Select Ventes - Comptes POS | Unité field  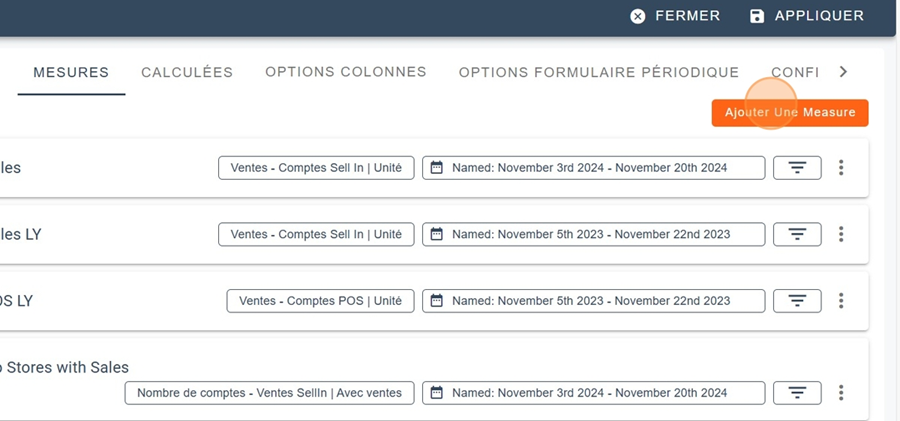320,301
